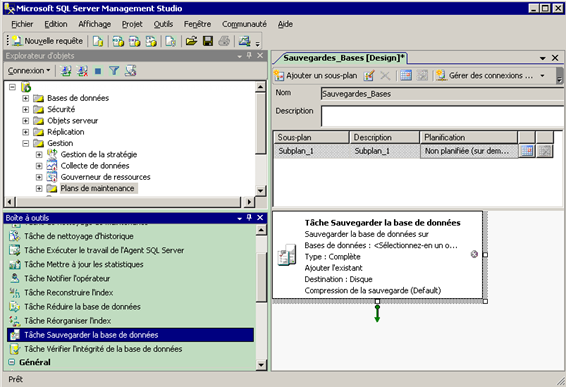Click the connect Object Explorer icon
This screenshot has width=566, height=387.
tap(65, 71)
